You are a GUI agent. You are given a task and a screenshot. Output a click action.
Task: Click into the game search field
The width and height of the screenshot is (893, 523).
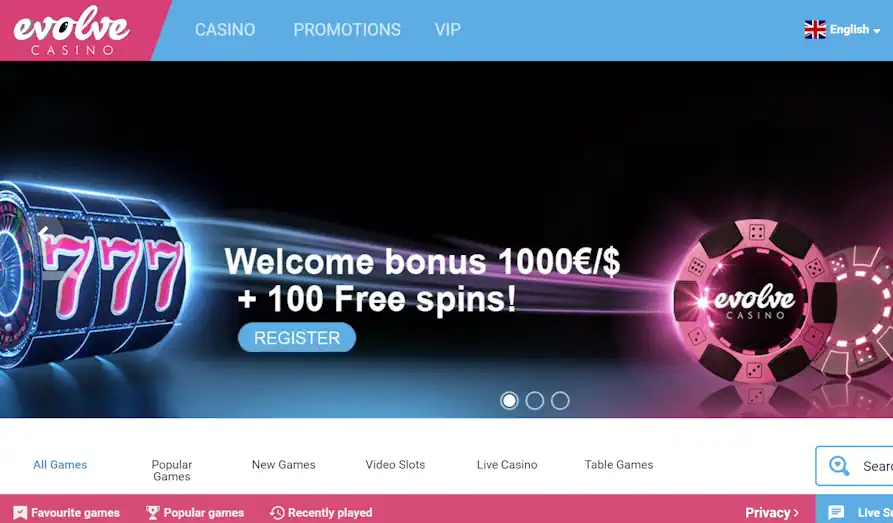tap(854, 466)
